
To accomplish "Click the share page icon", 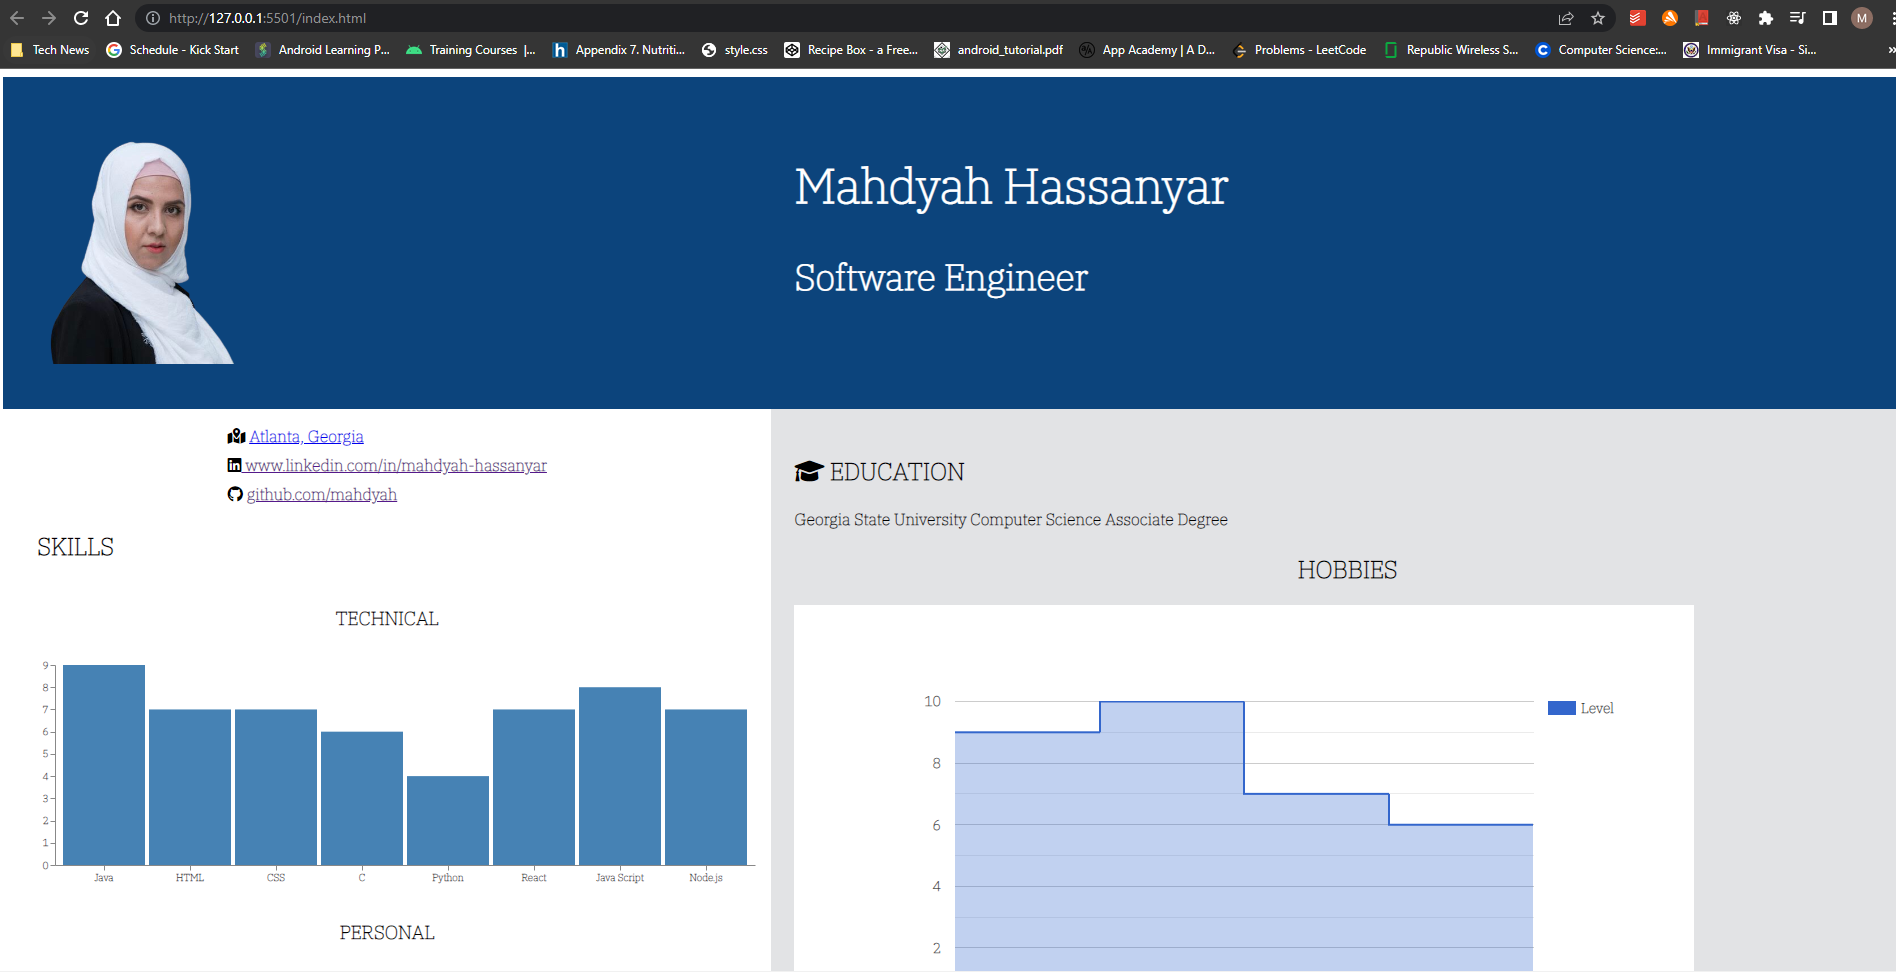I will pyautogui.click(x=1566, y=18).
